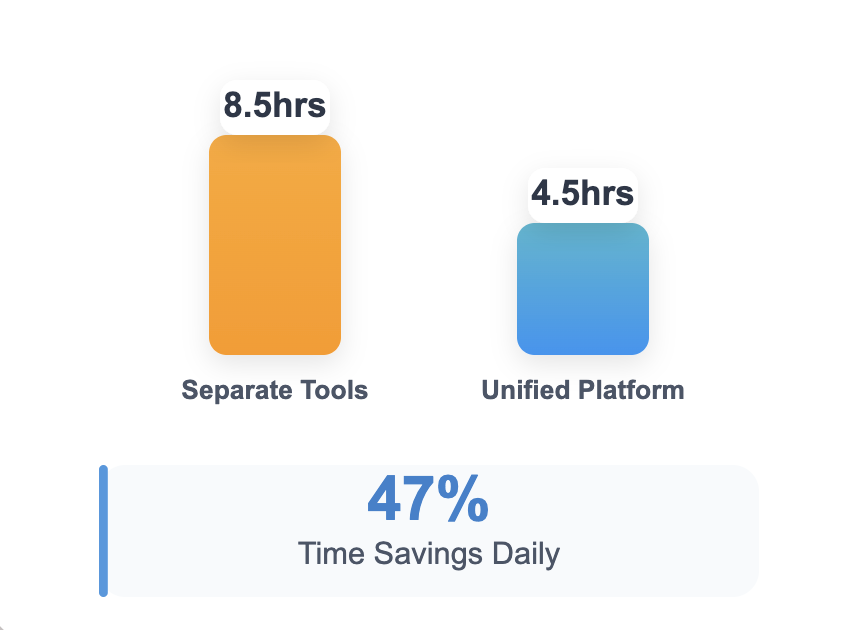Click the white badge above blue bar
The image size is (854, 630).
click(x=583, y=195)
